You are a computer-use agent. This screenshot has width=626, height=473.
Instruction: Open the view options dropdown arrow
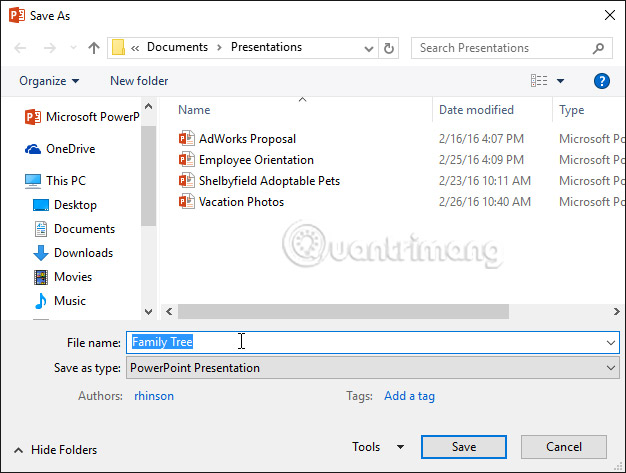[x=561, y=81]
